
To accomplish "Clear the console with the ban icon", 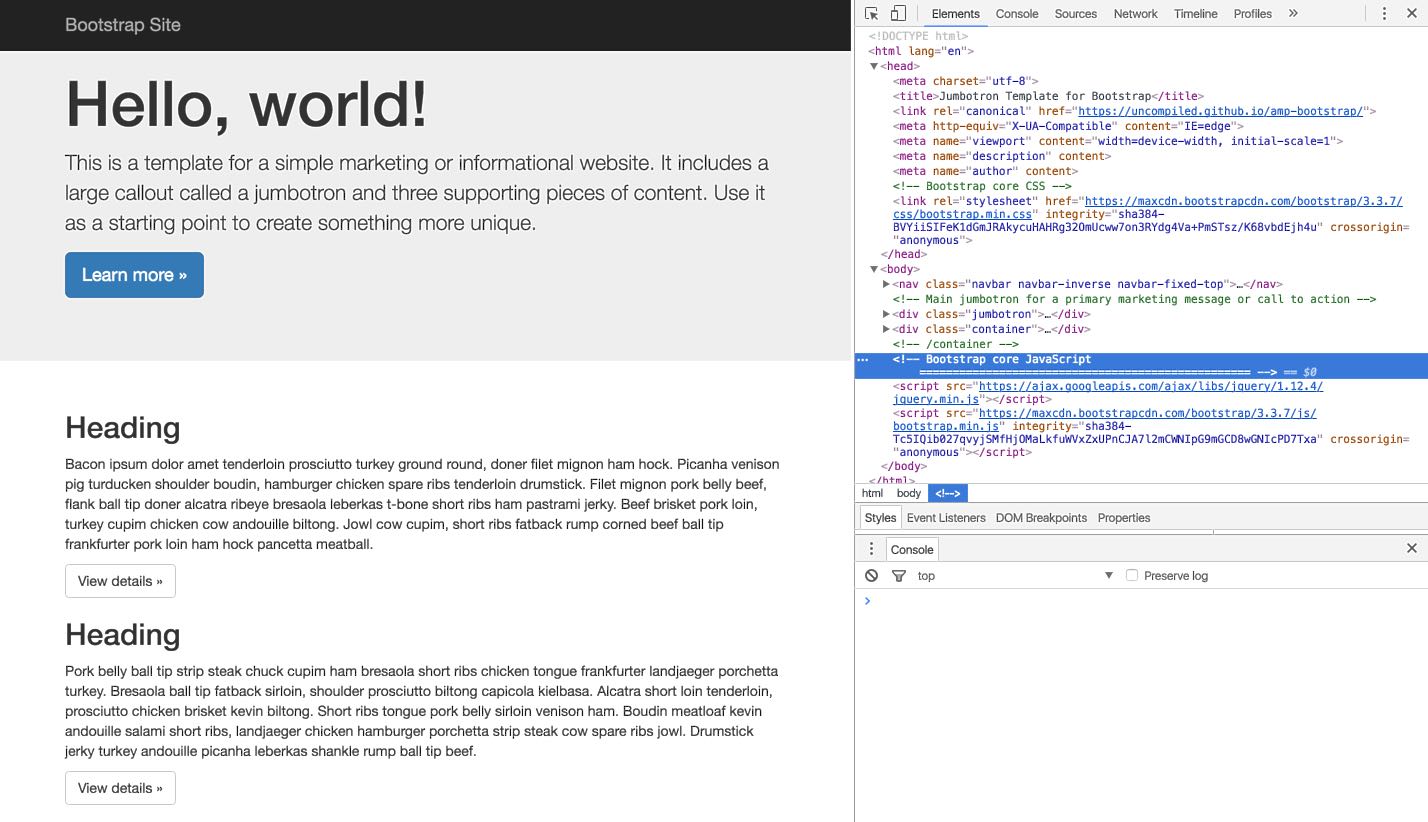I will pyautogui.click(x=872, y=575).
